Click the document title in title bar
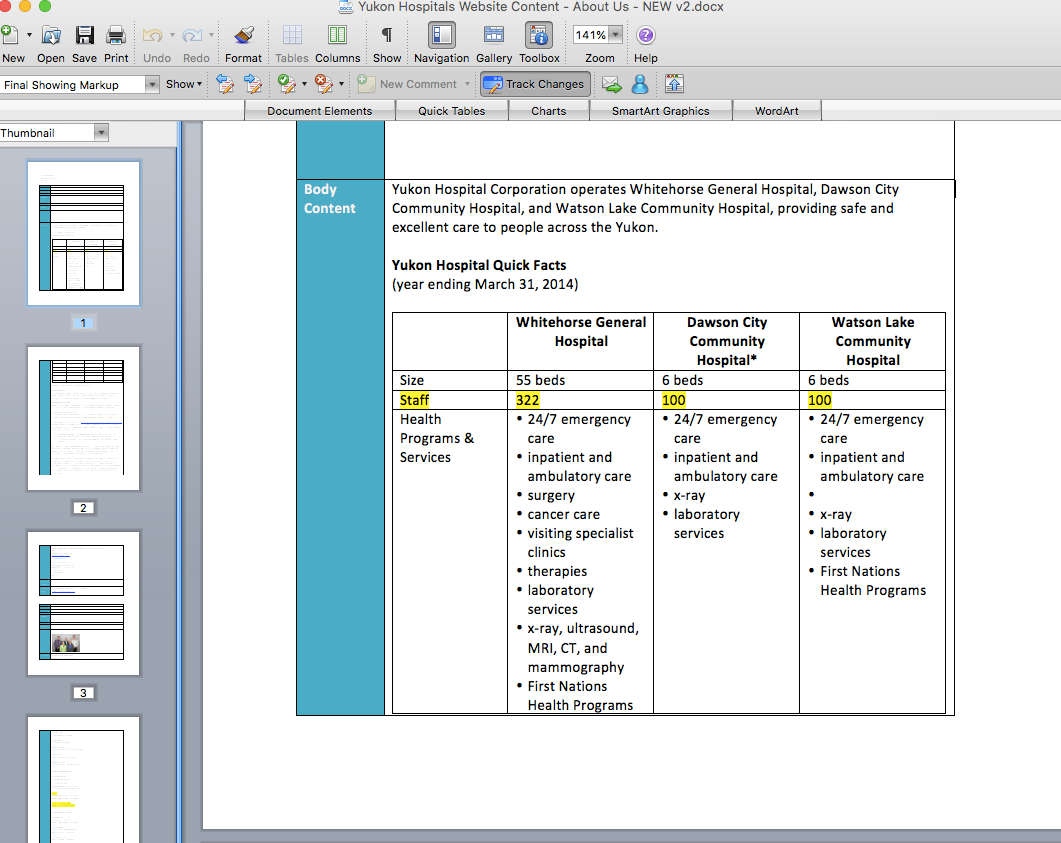Viewport: 1061px width, 843px height. (540, 7)
